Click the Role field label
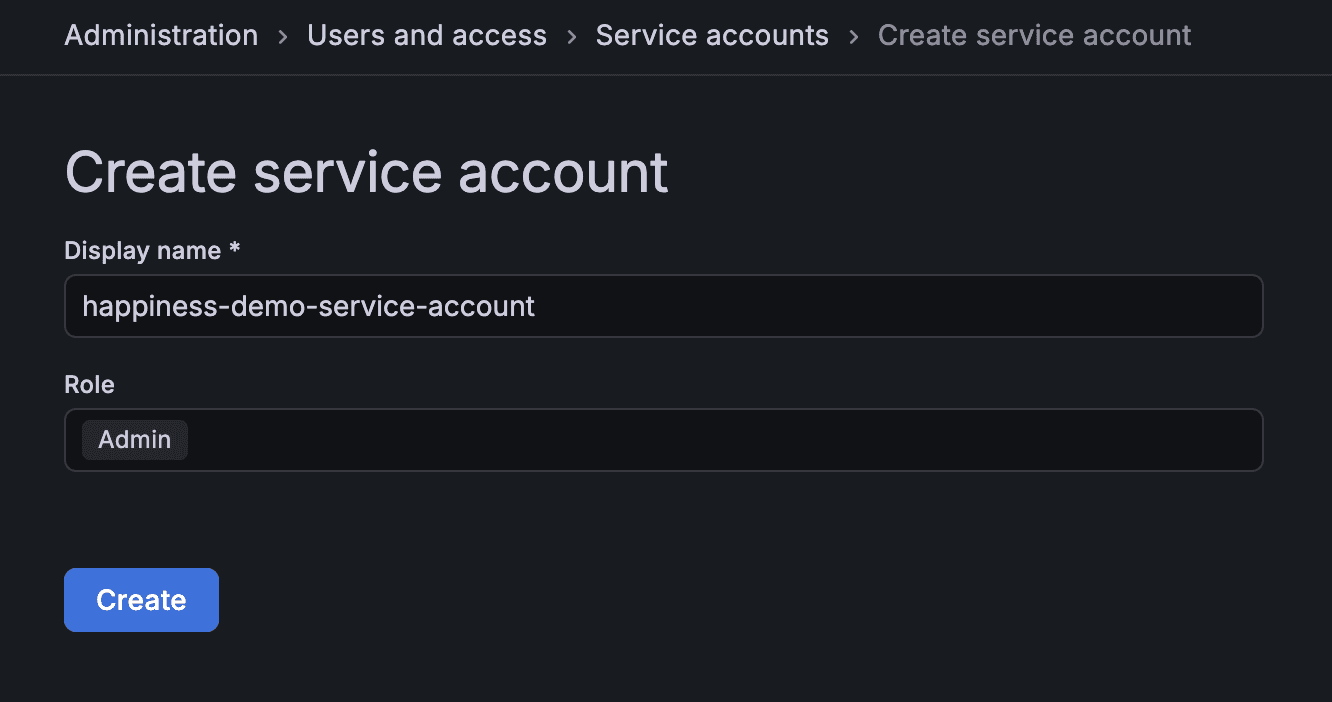This screenshot has width=1332, height=702. point(89,384)
